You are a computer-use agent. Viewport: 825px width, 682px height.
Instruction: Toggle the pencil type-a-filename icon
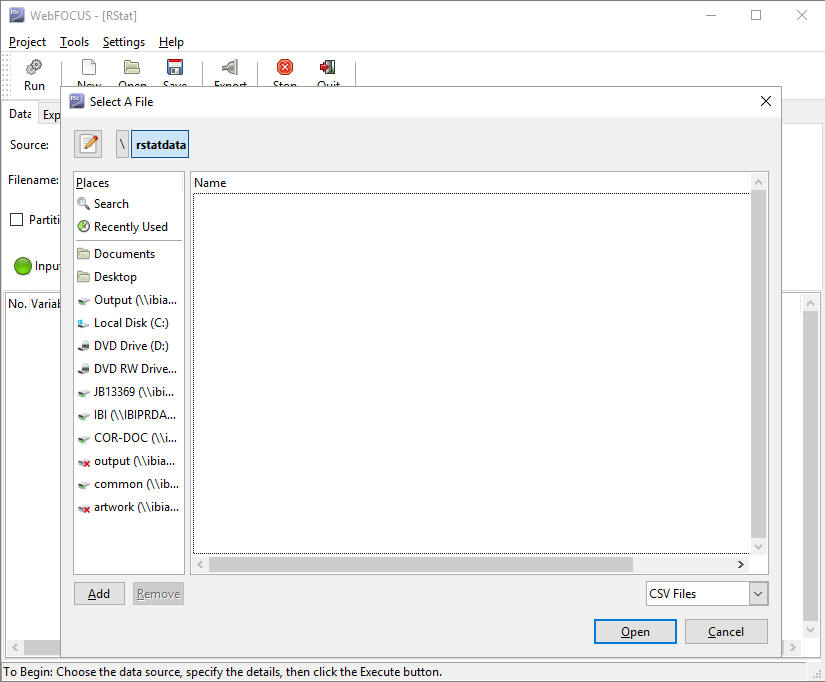[x=88, y=144]
